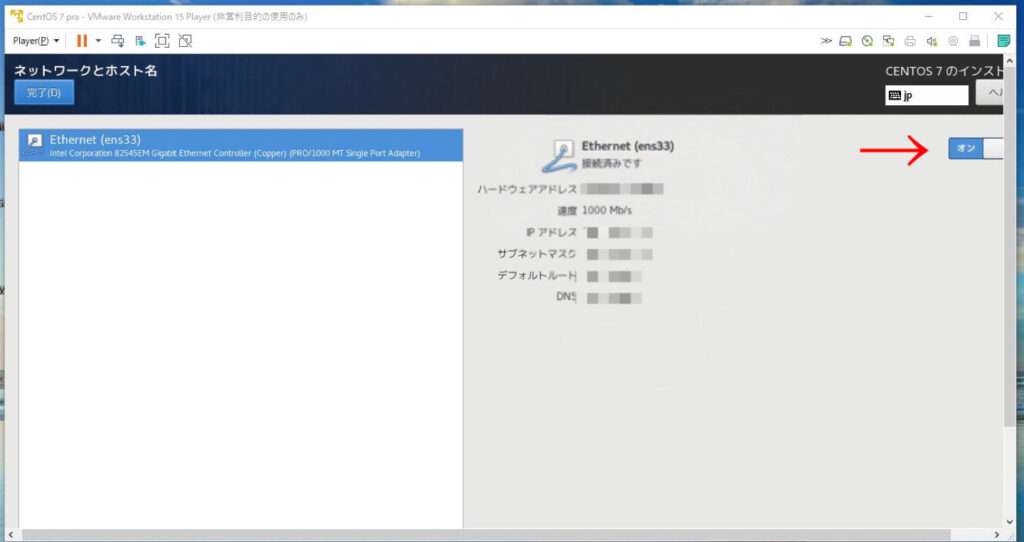Enter VMware full screen mode
This screenshot has width=1024, height=542.
click(162, 40)
